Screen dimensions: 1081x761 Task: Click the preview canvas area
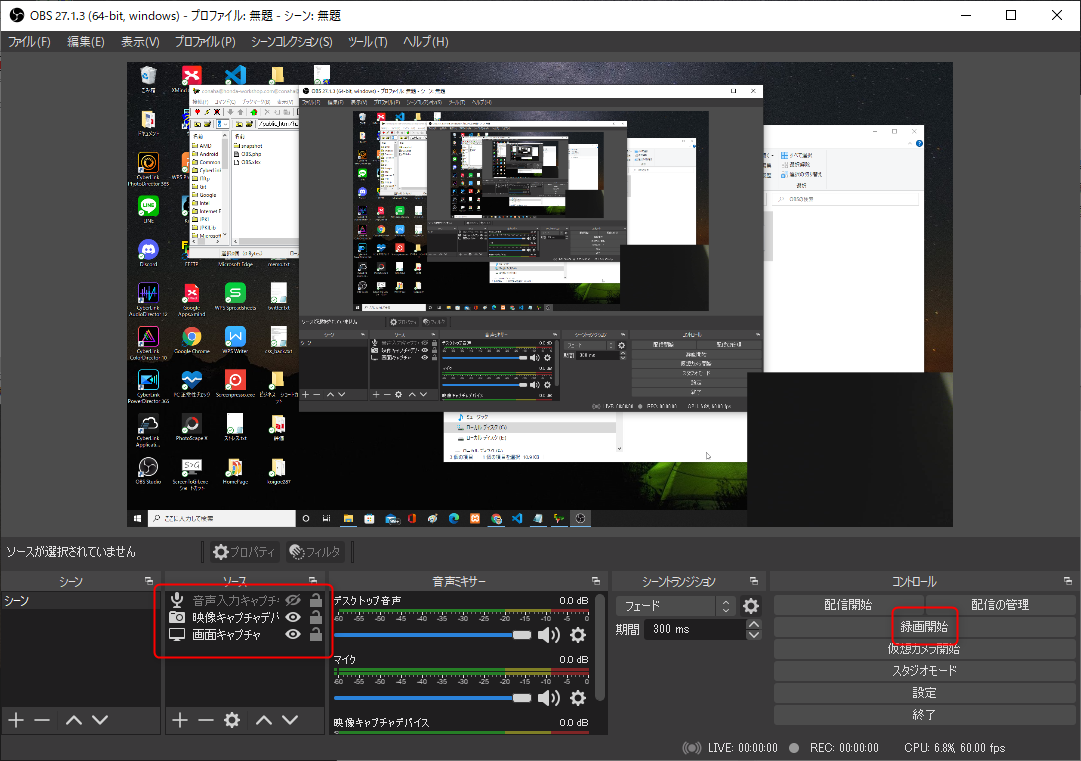click(540, 295)
